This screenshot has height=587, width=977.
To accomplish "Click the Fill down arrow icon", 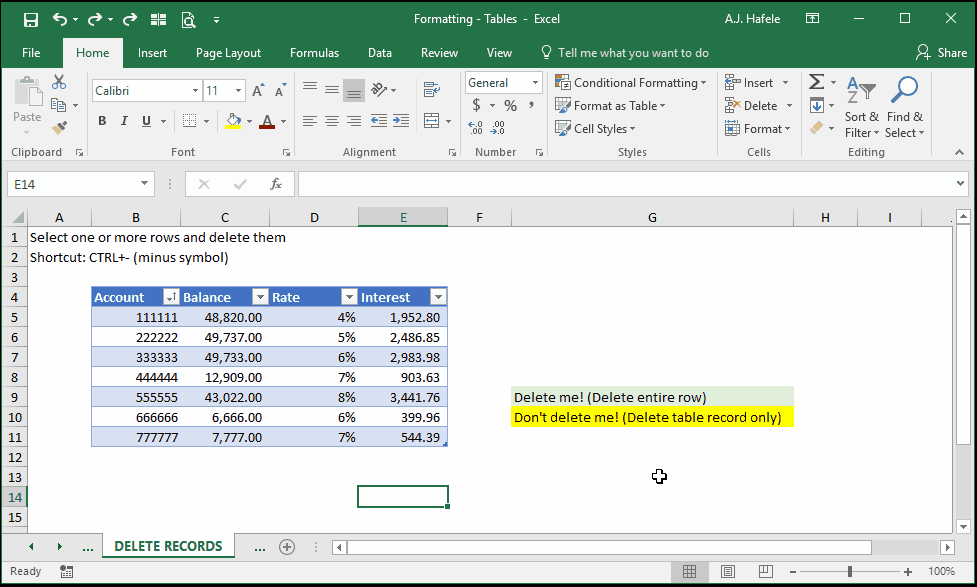I will point(817,105).
